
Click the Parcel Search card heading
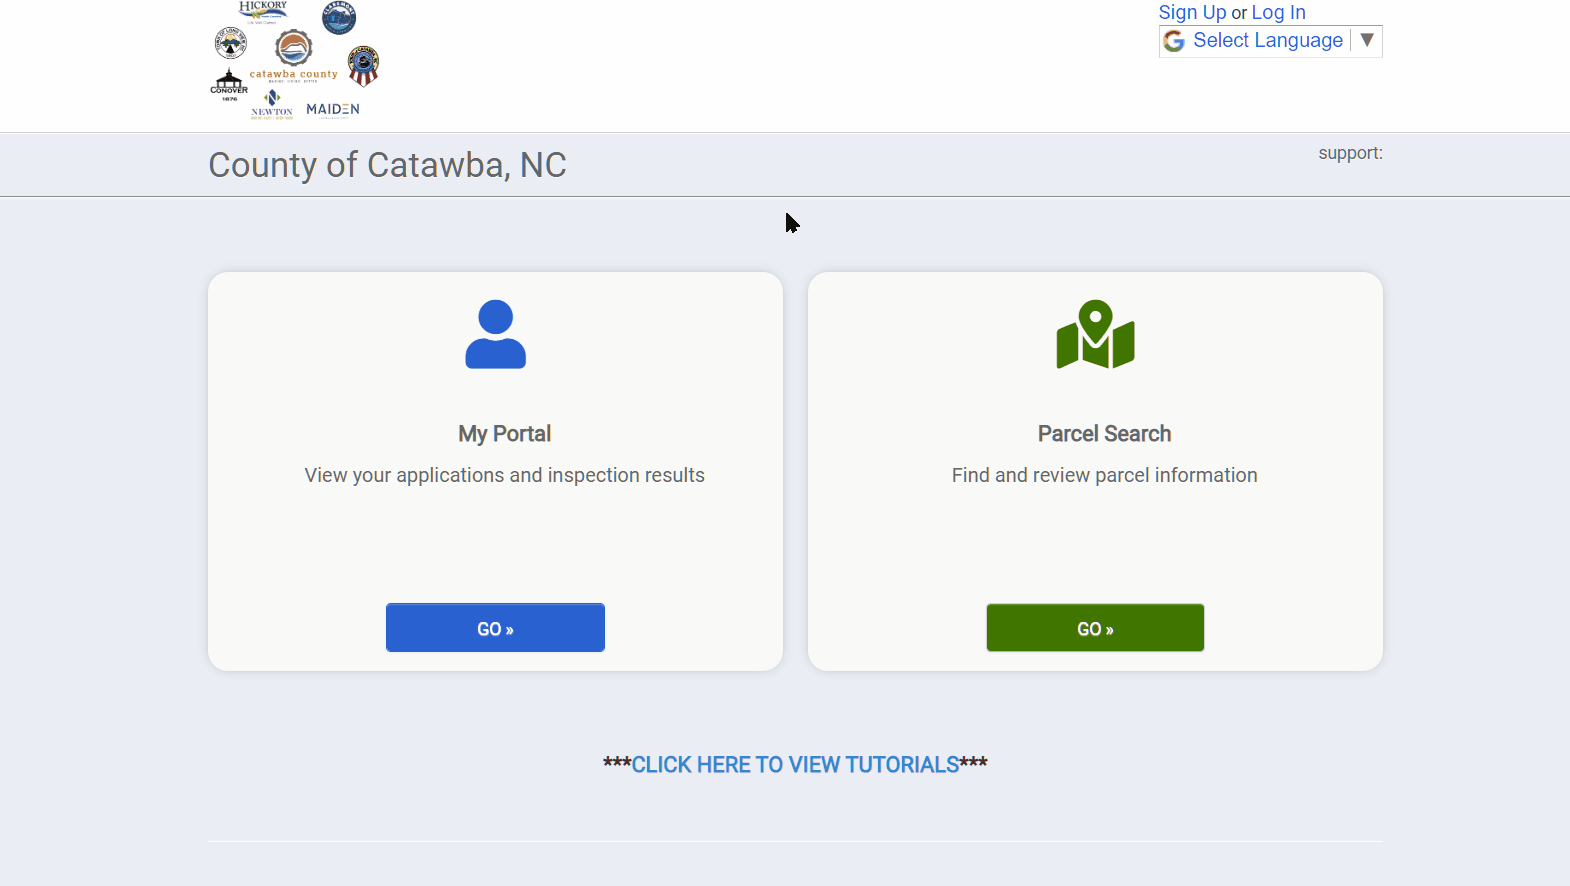(x=1104, y=434)
